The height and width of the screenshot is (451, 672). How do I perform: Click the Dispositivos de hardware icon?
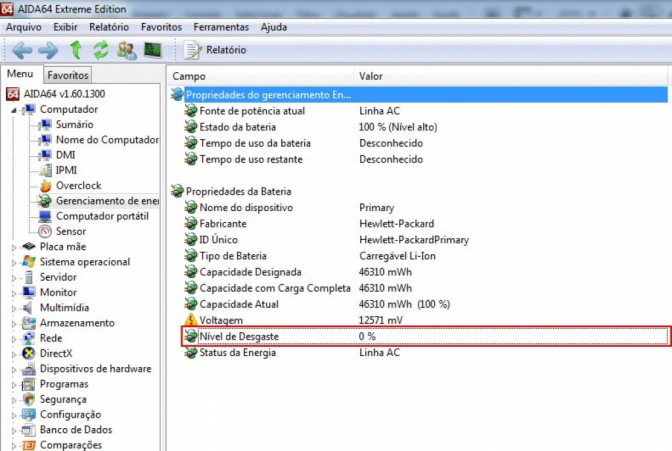point(29,369)
